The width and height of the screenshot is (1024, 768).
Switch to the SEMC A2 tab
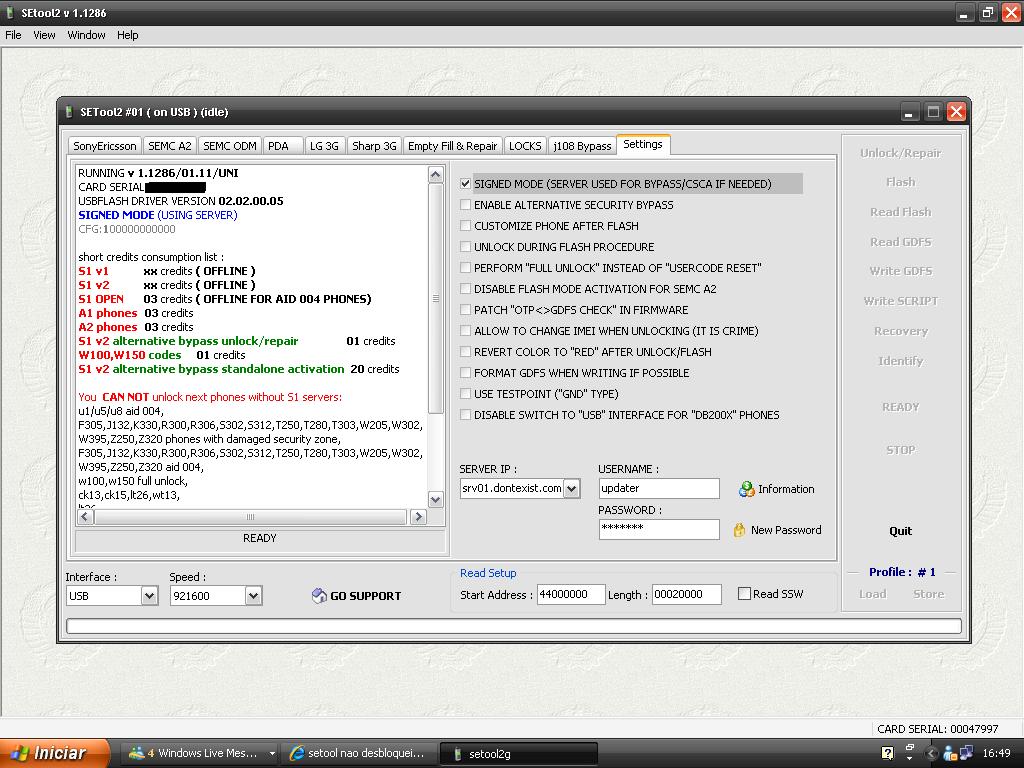click(x=170, y=146)
